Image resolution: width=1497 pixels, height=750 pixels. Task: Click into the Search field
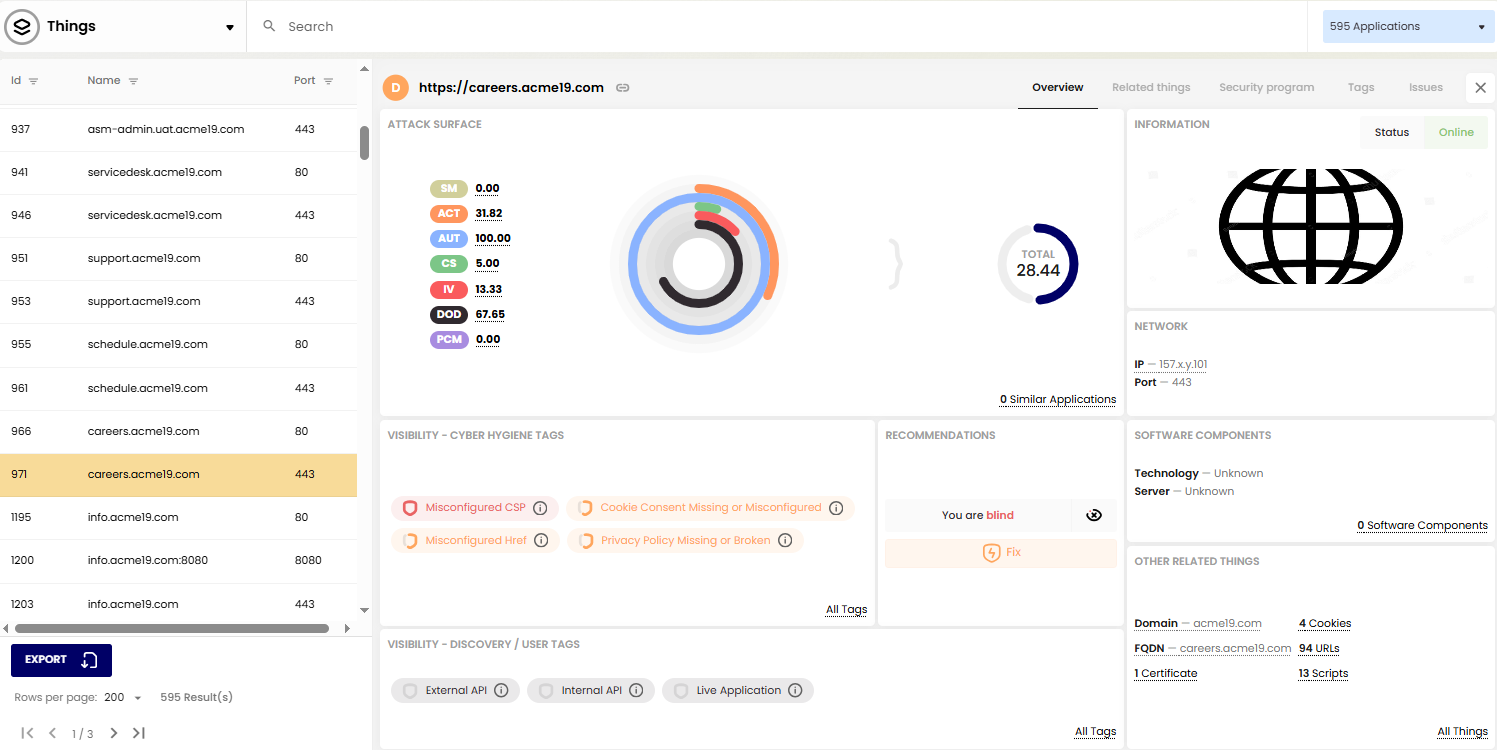[780, 27]
